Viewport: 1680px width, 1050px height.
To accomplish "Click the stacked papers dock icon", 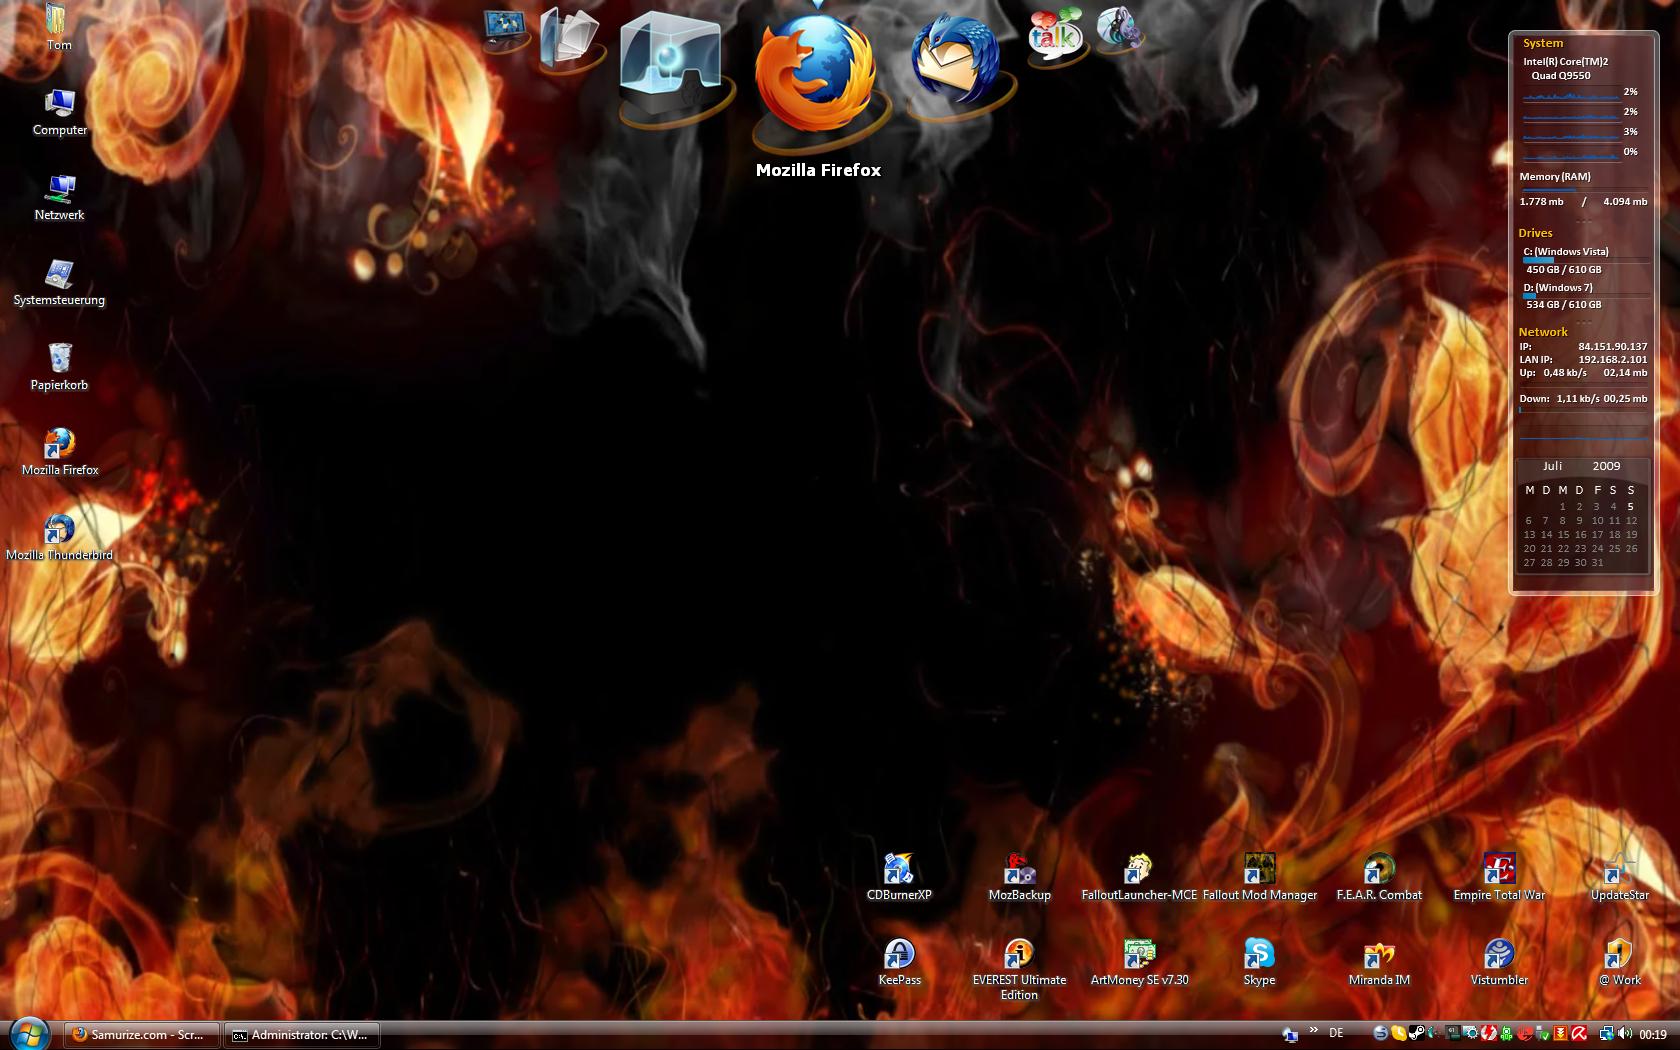I will 569,38.
